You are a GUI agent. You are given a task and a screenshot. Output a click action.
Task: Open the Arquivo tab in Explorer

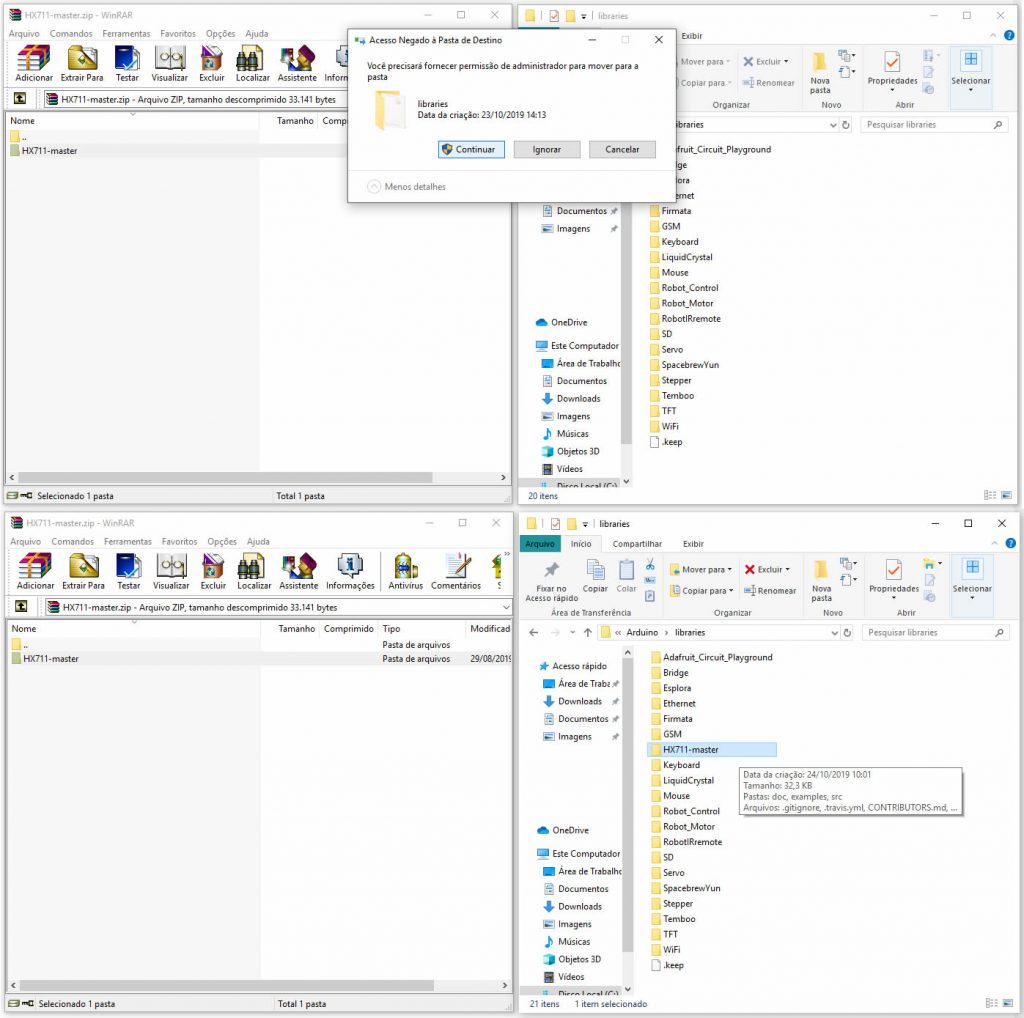tap(540, 543)
